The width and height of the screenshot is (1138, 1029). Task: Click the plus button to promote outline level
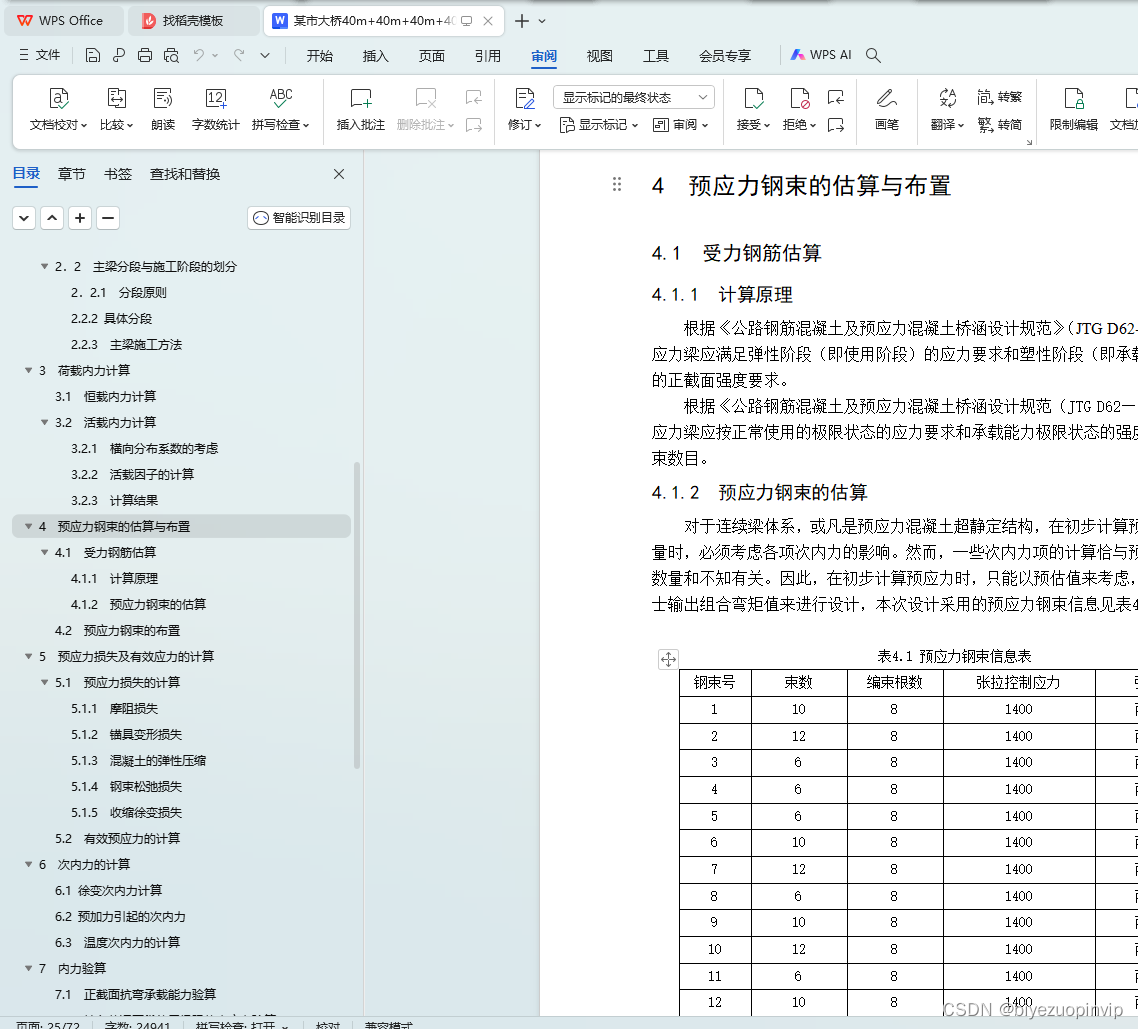(x=80, y=218)
